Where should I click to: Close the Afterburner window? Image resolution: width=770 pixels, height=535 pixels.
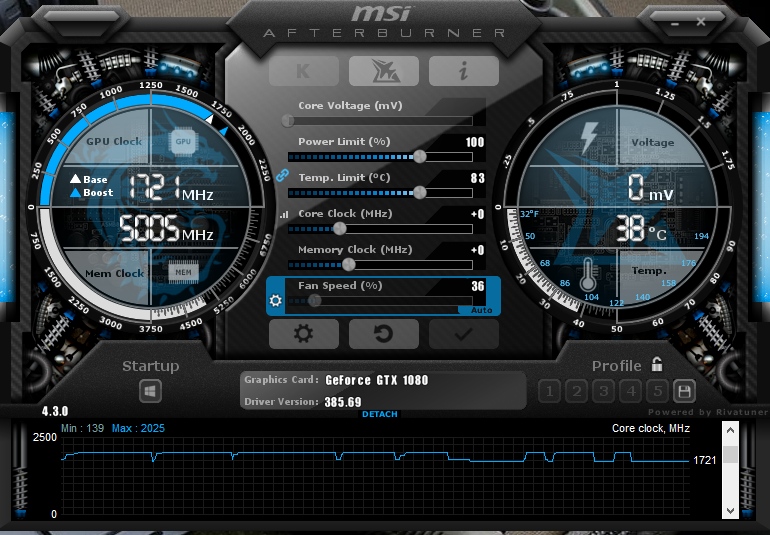pyautogui.click(x=701, y=22)
